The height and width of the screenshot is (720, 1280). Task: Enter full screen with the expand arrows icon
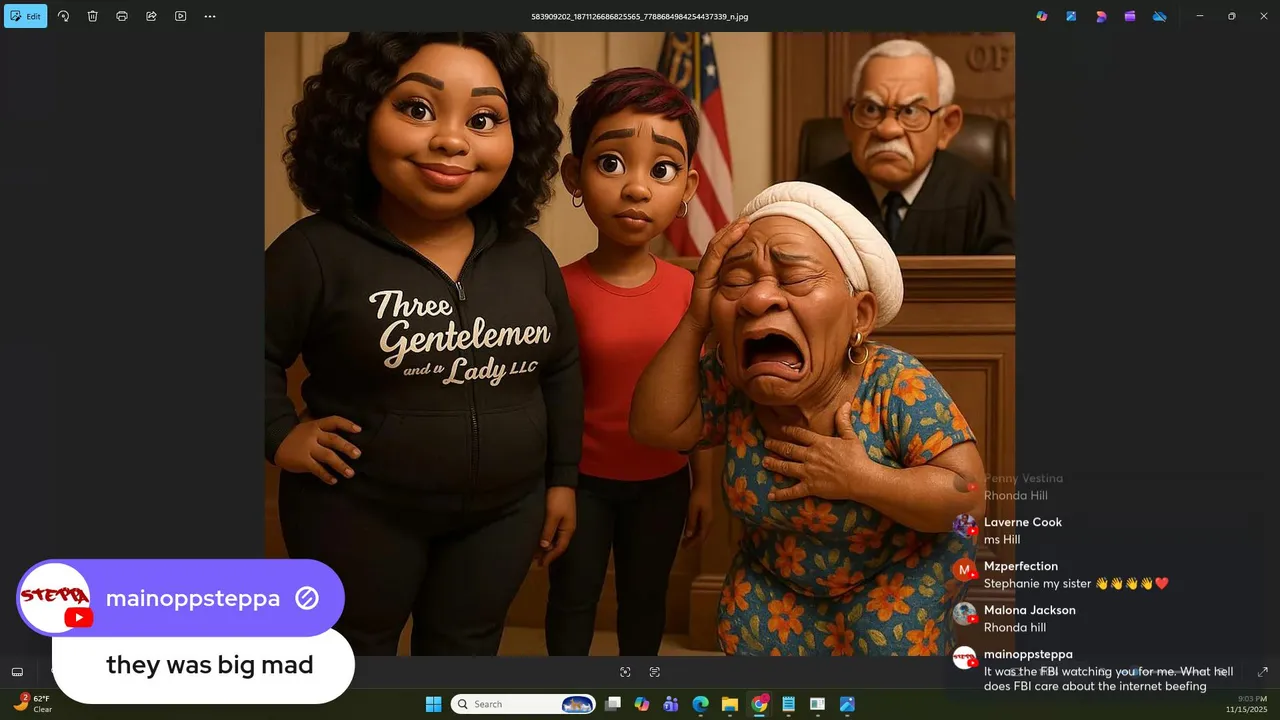coord(1263,672)
